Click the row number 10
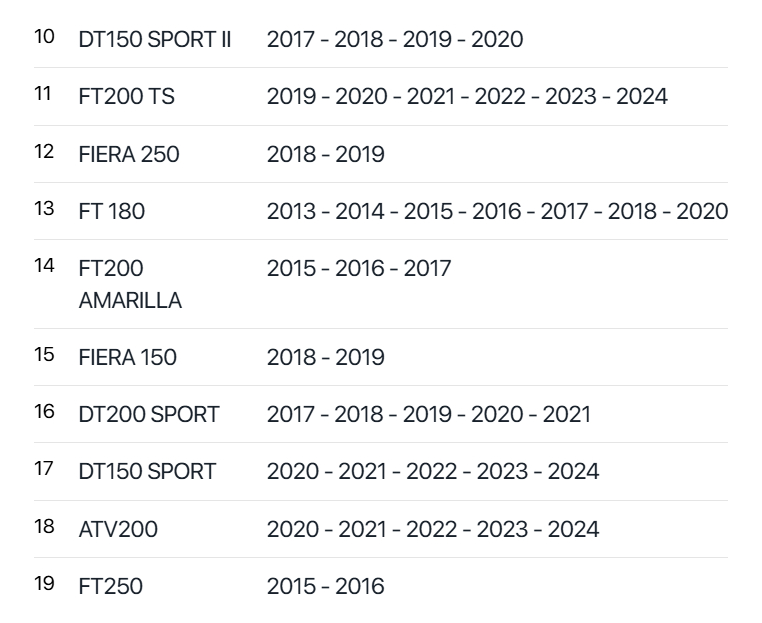Viewport: 762px width, 623px height. (44, 37)
